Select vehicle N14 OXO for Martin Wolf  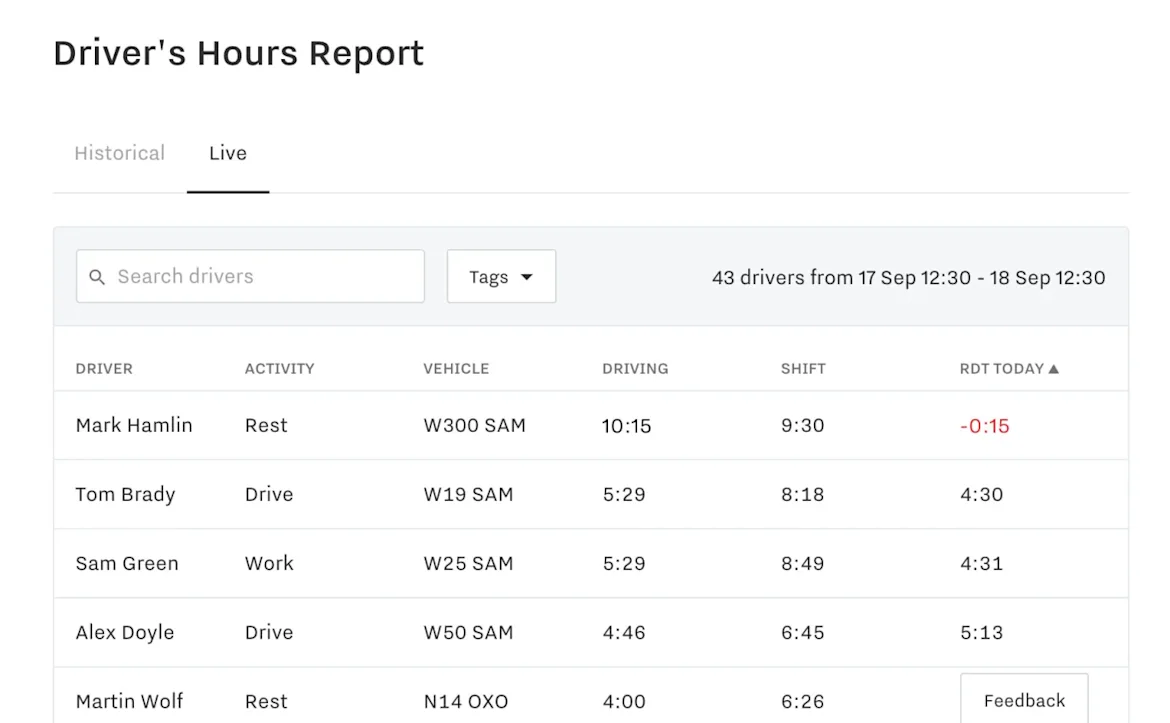pos(466,701)
